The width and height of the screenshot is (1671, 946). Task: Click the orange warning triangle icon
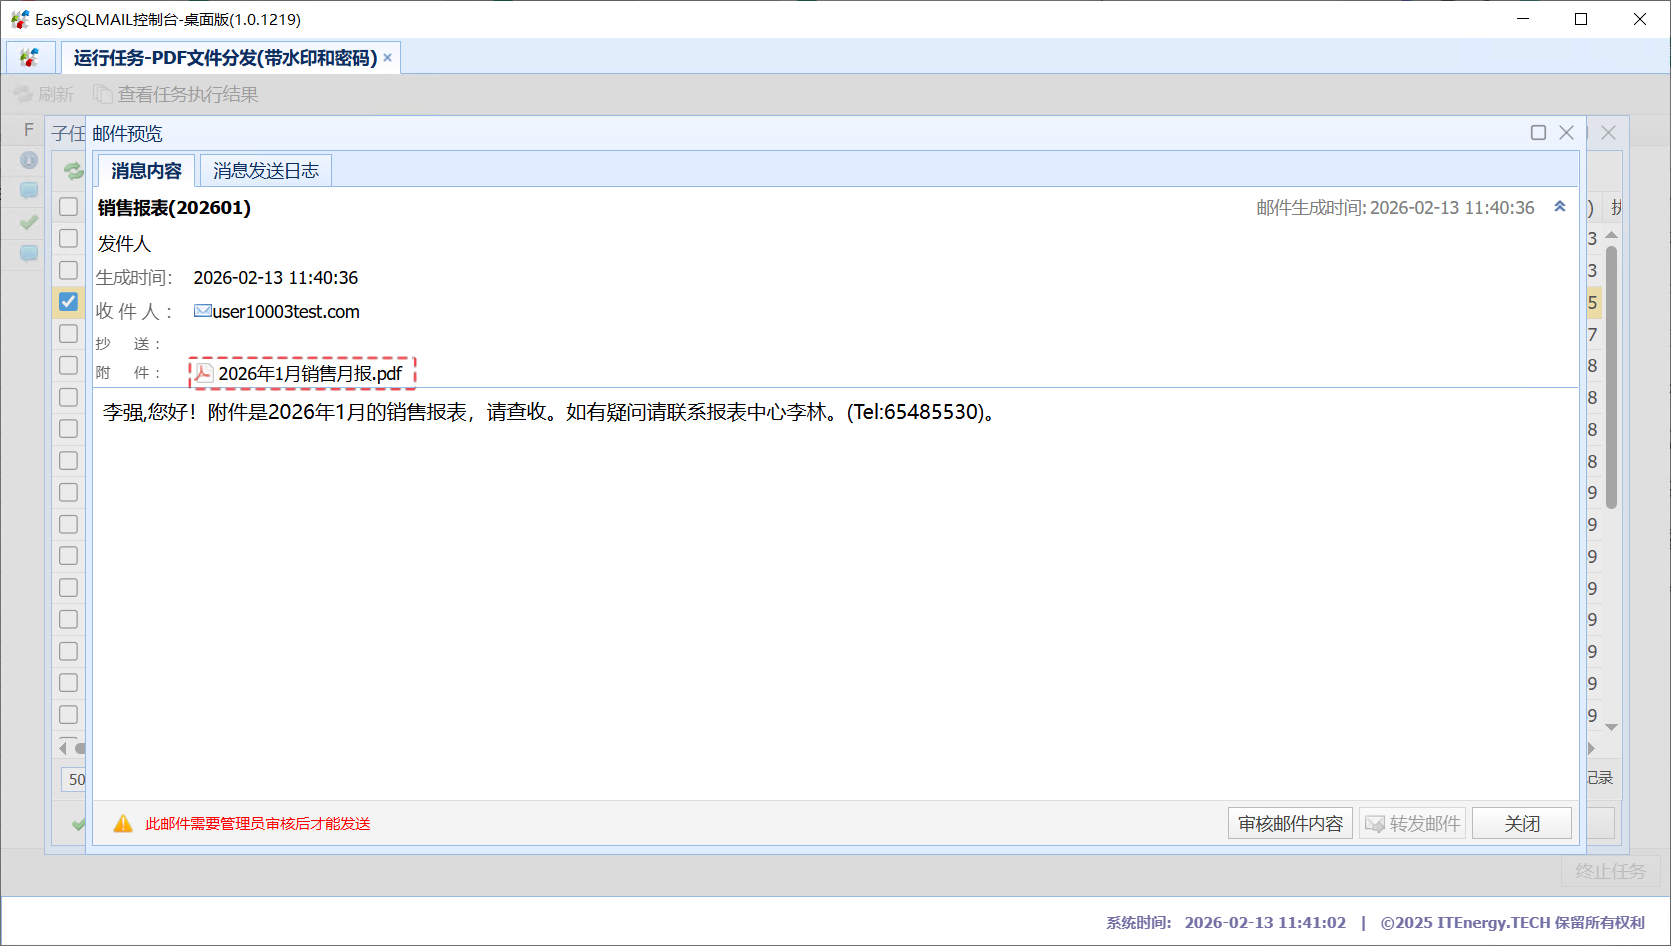(x=123, y=823)
